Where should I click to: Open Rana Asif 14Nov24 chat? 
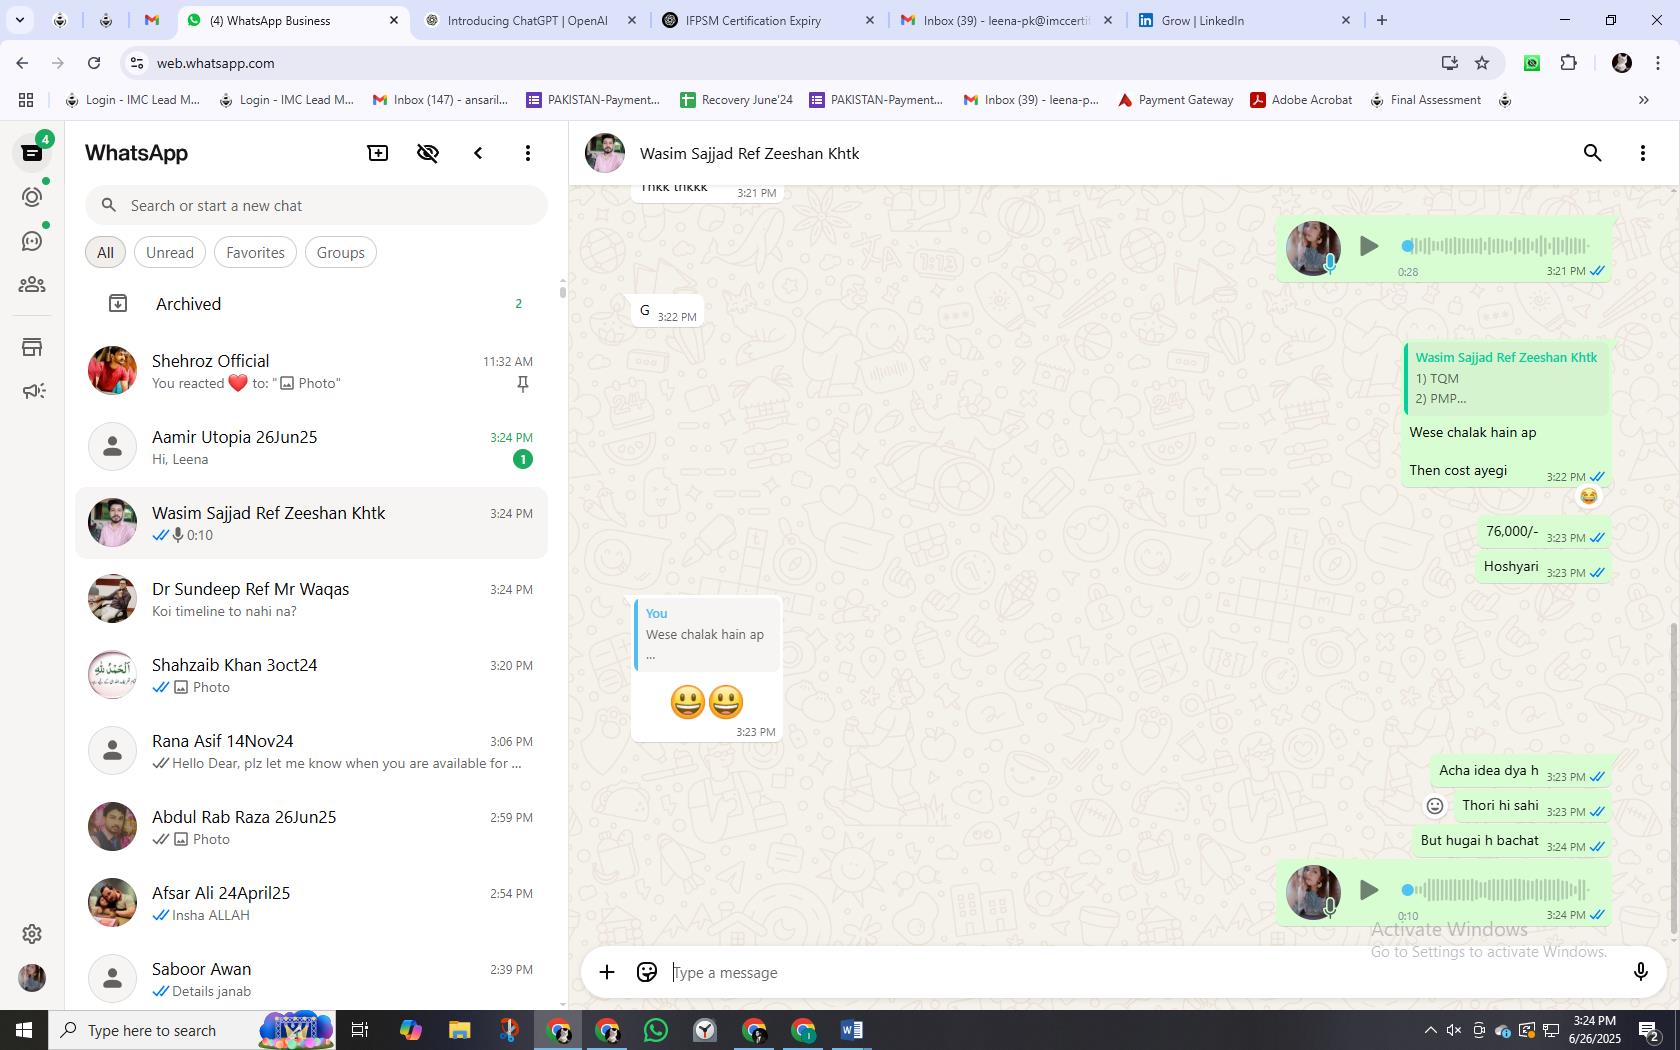click(312, 751)
